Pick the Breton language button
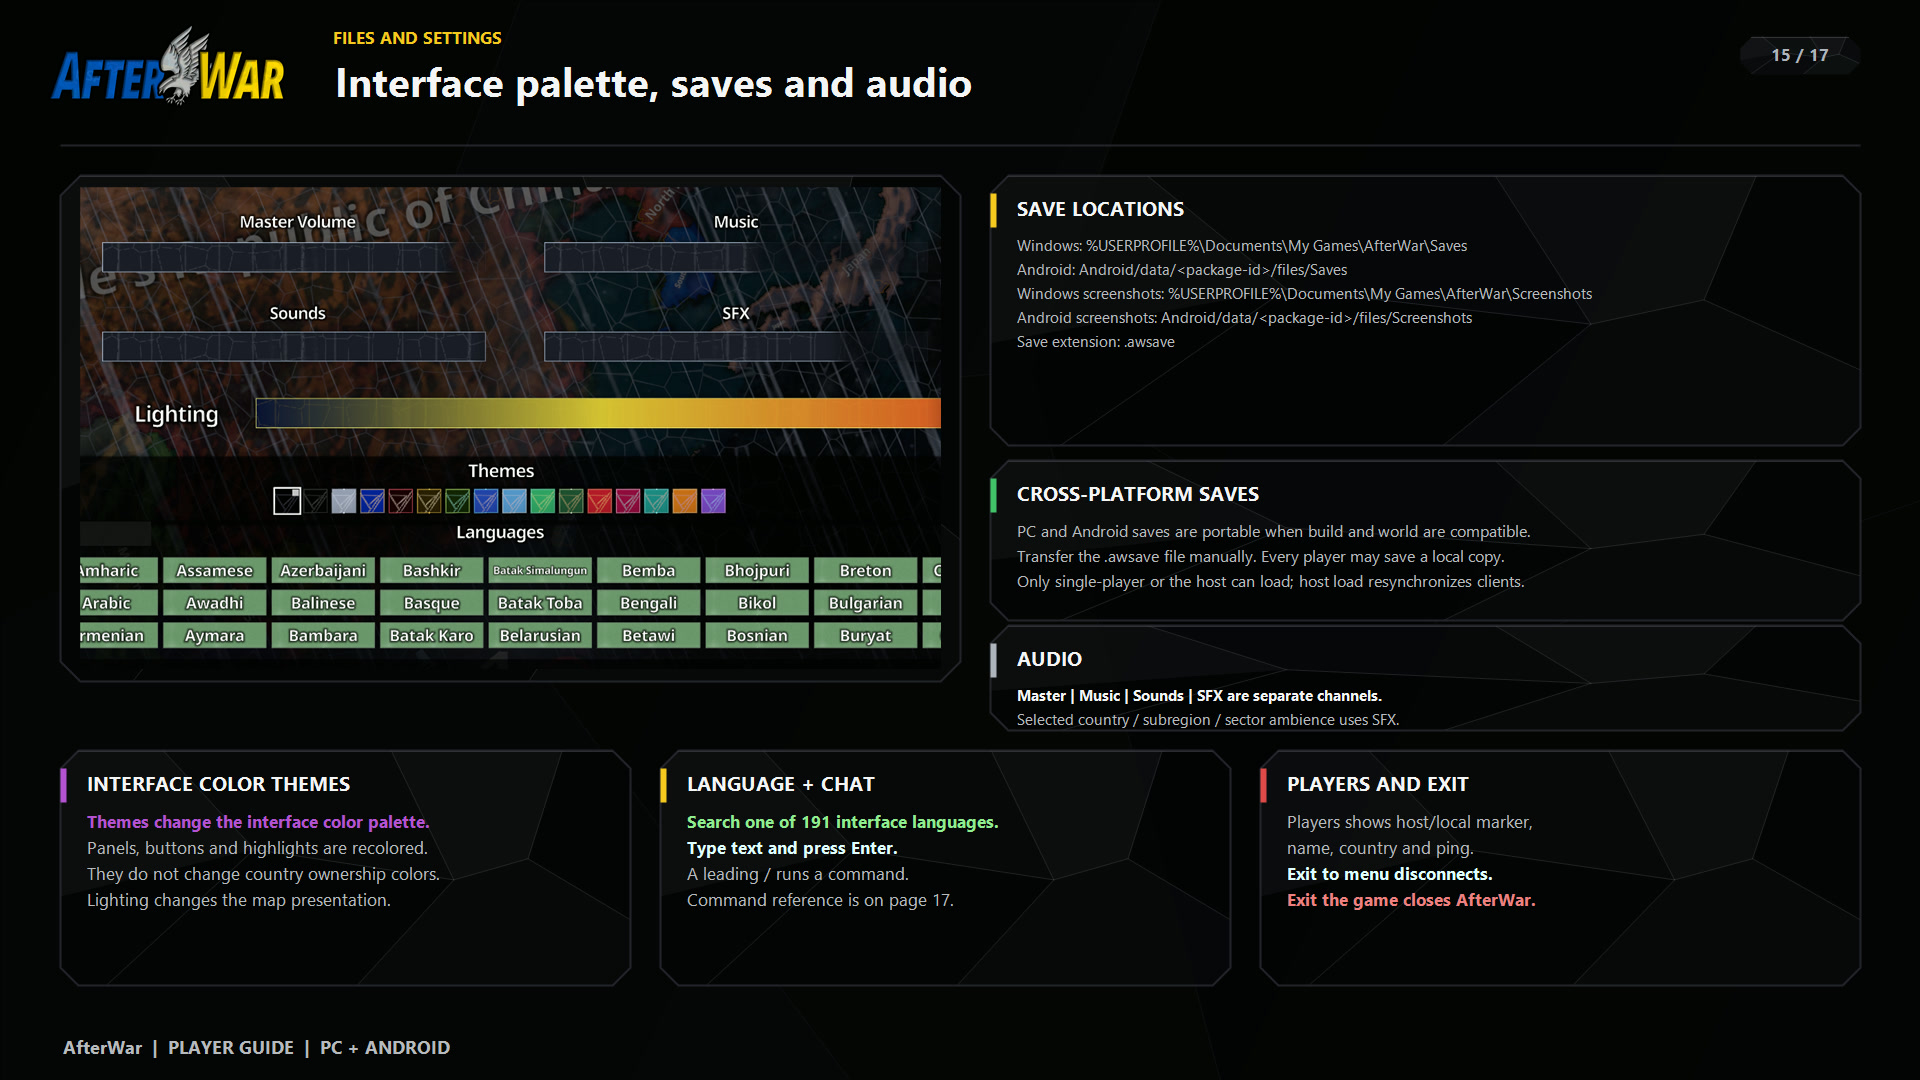Screen dimensions: 1920x1080 tap(866, 570)
